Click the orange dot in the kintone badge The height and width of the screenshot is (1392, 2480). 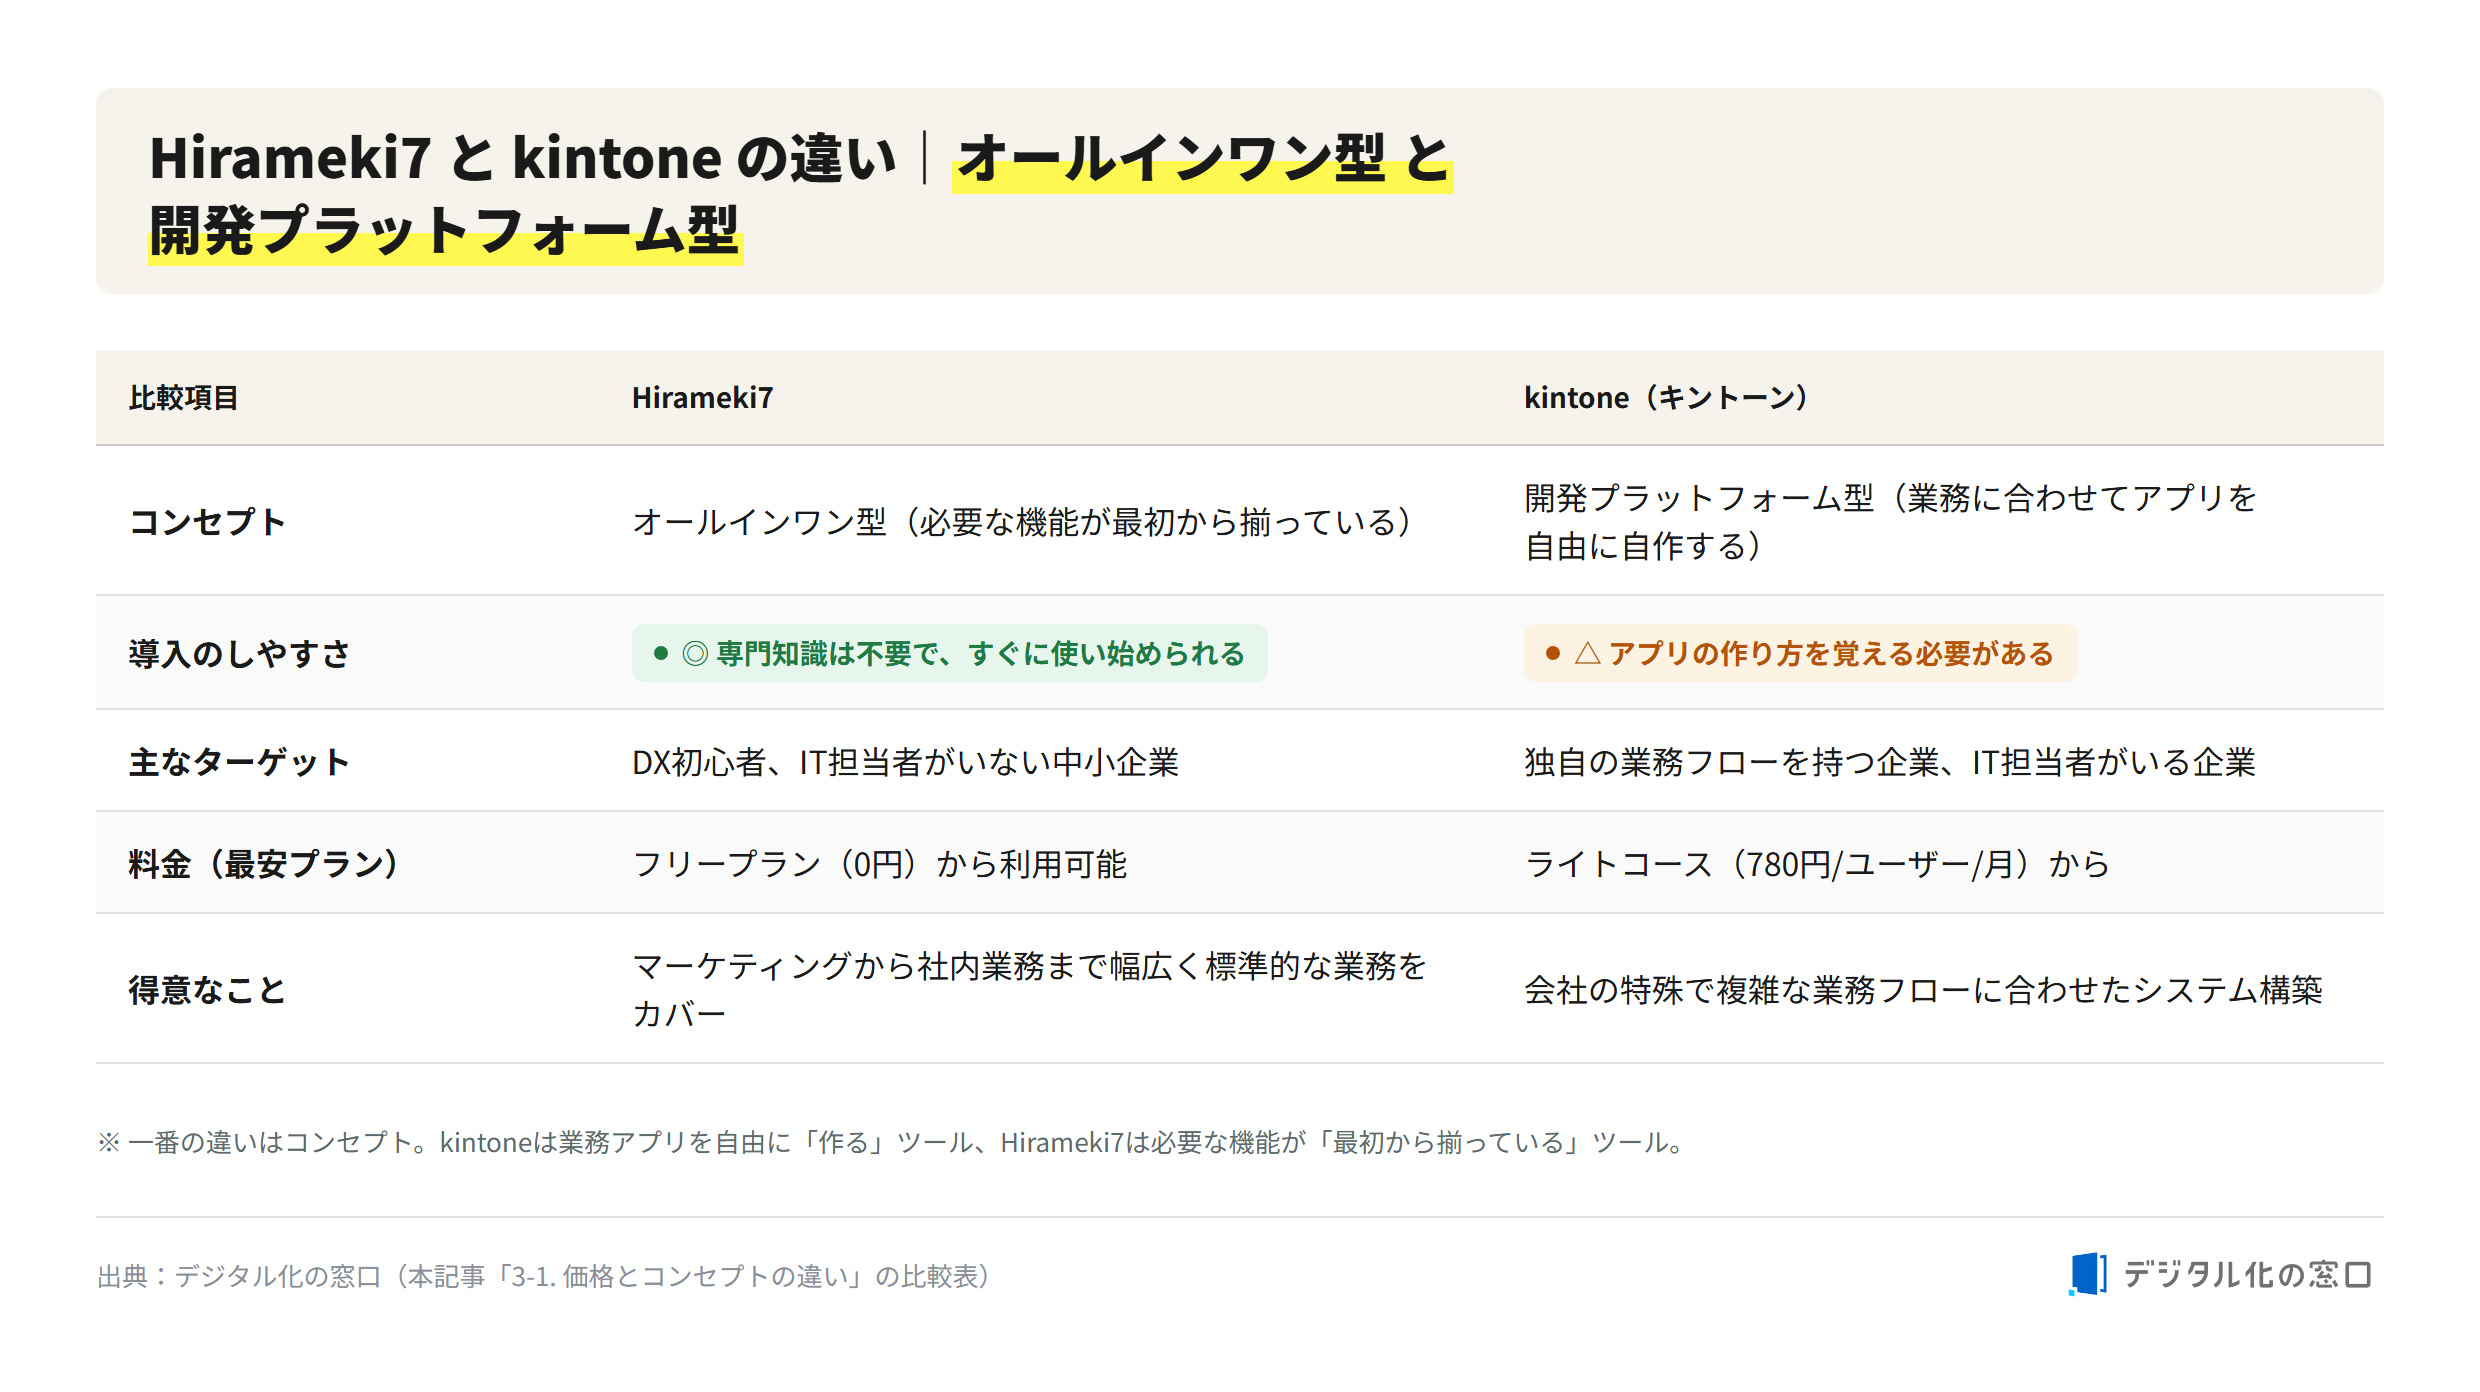pos(1553,653)
